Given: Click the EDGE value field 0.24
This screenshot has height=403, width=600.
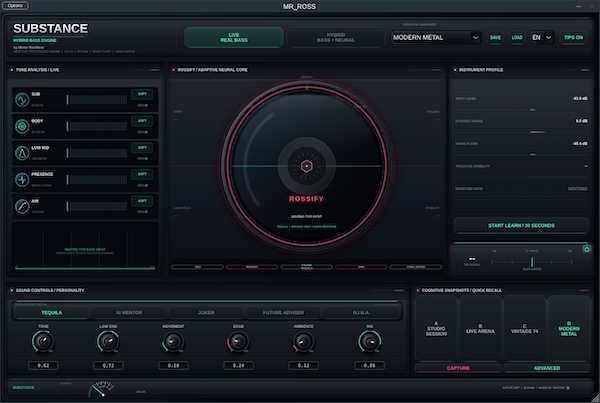Looking at the screenshot, I should click(x=238, y=365).
